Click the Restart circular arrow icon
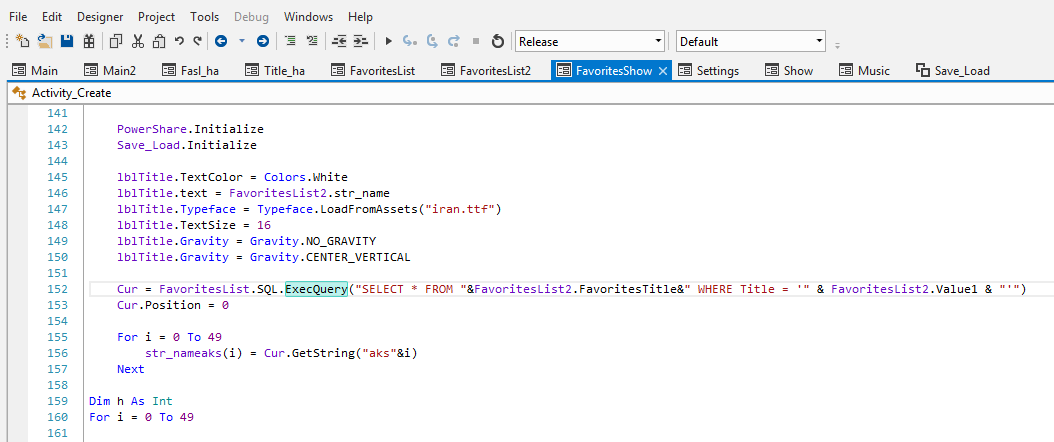1054x442 pixels. coord(497,42)
